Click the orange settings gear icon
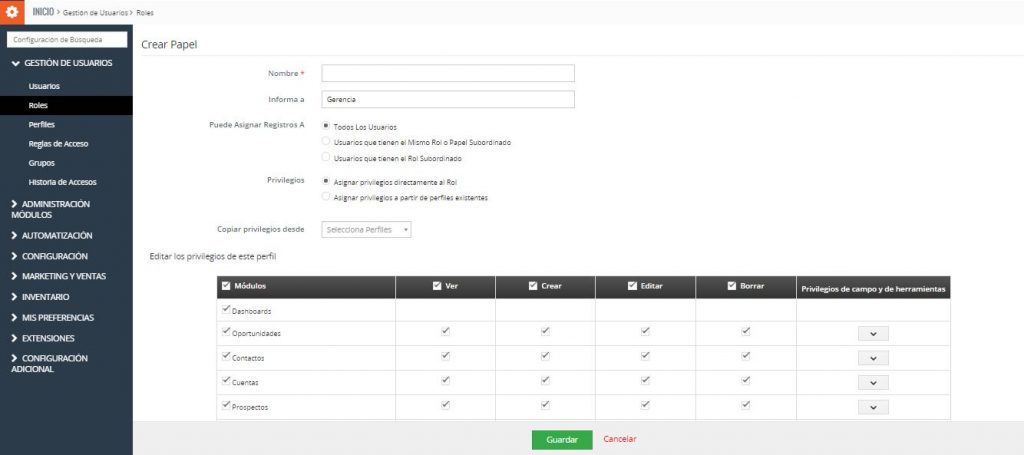Viewport: 1024px width, 455px height. 12,11
